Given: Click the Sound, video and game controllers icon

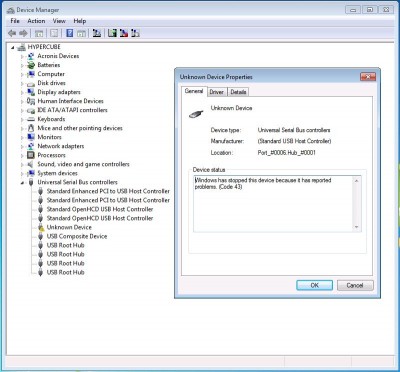Looking at the screenshot, I should [x=31, y=164].
